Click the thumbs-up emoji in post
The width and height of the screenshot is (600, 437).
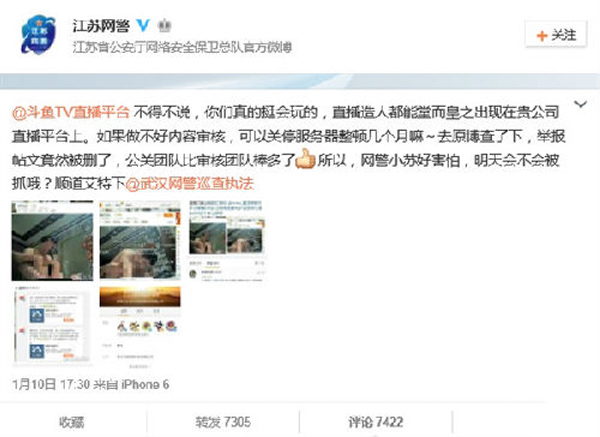click(305, 159)
